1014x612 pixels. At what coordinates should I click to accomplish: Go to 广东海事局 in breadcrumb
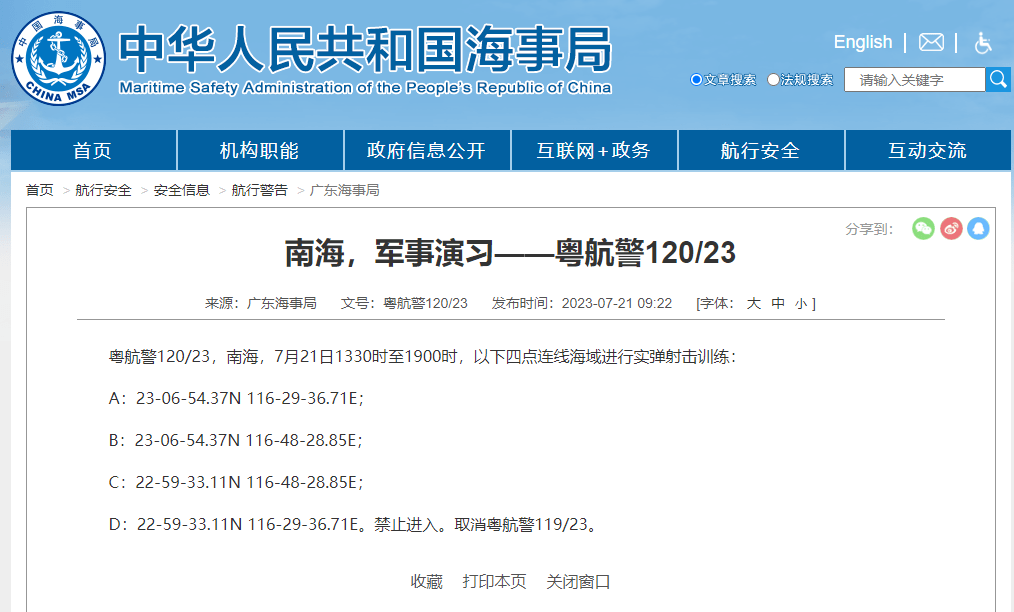click(345, 190)
